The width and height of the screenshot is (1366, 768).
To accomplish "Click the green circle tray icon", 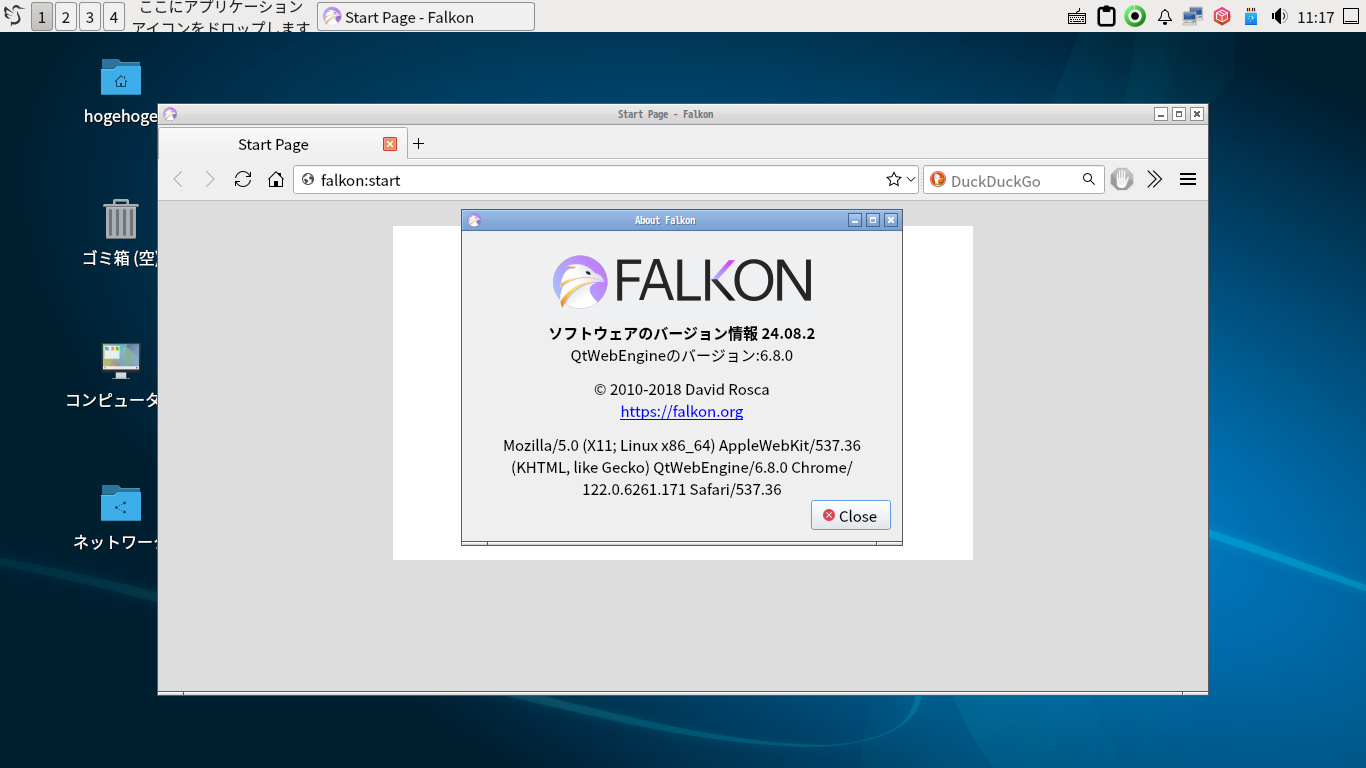I will click(1135, 16).
